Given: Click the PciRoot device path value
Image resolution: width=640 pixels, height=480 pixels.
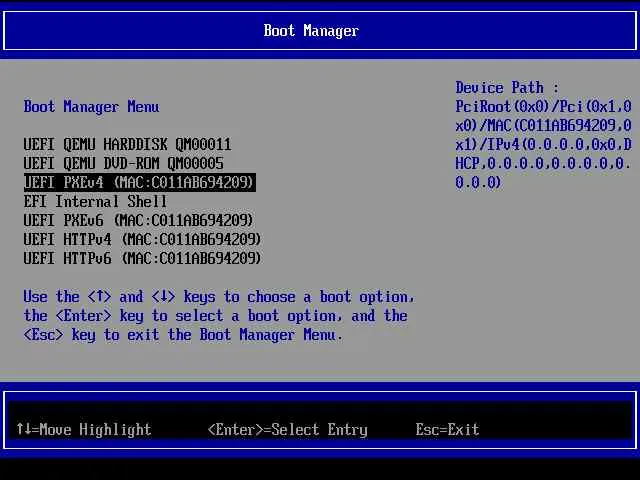Looking at the screenshot, I should pyautogui.click(x=543, y=144).
